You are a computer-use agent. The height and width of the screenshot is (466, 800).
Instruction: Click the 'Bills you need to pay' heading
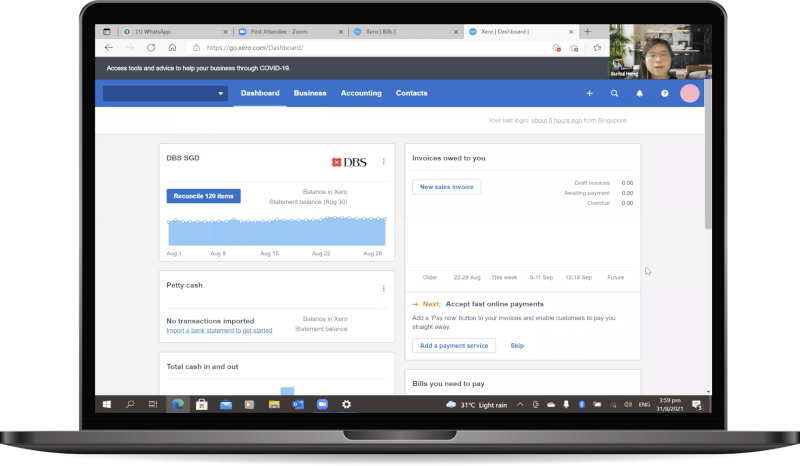(448, 383)
